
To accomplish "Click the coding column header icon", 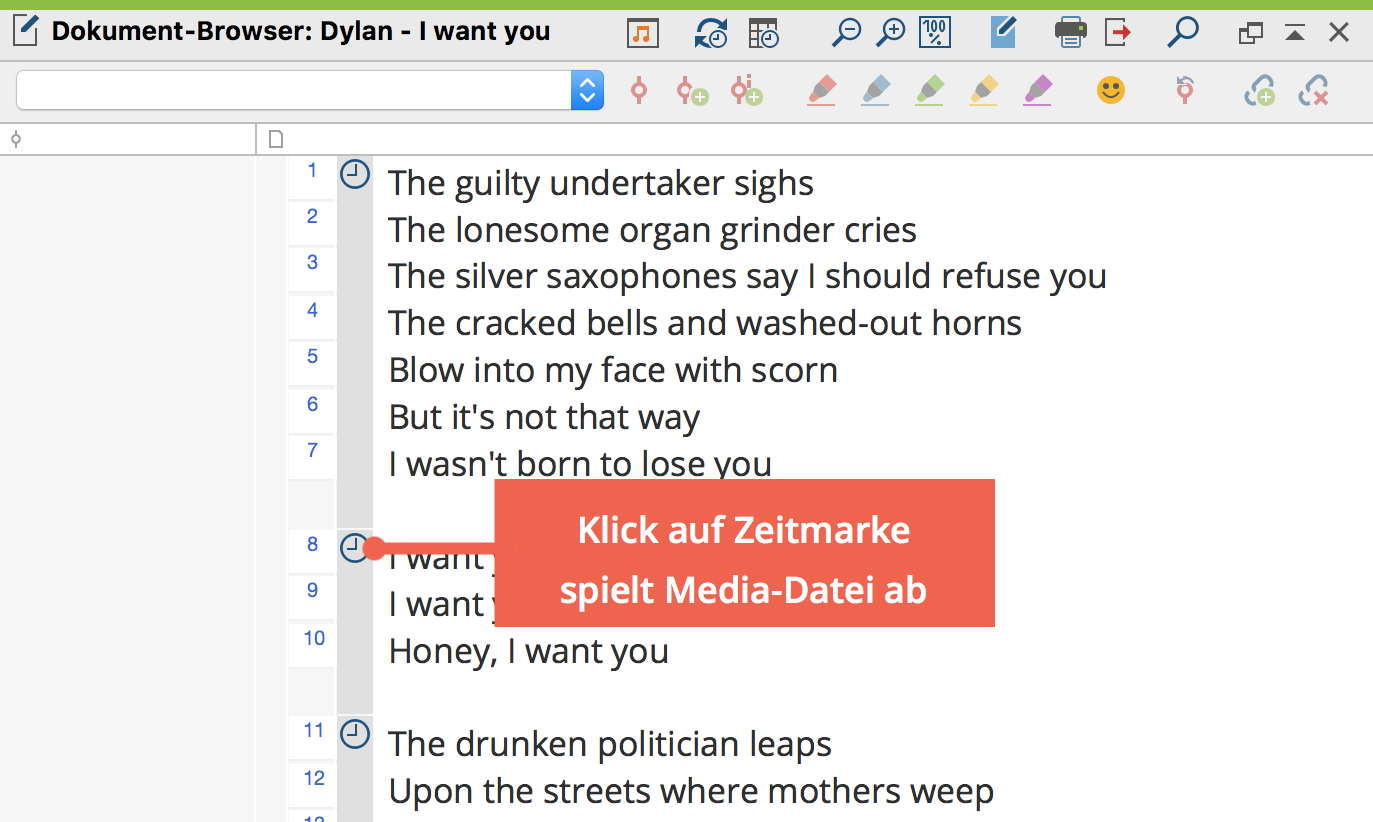I will pyautogui.click(x=15, y=139).
